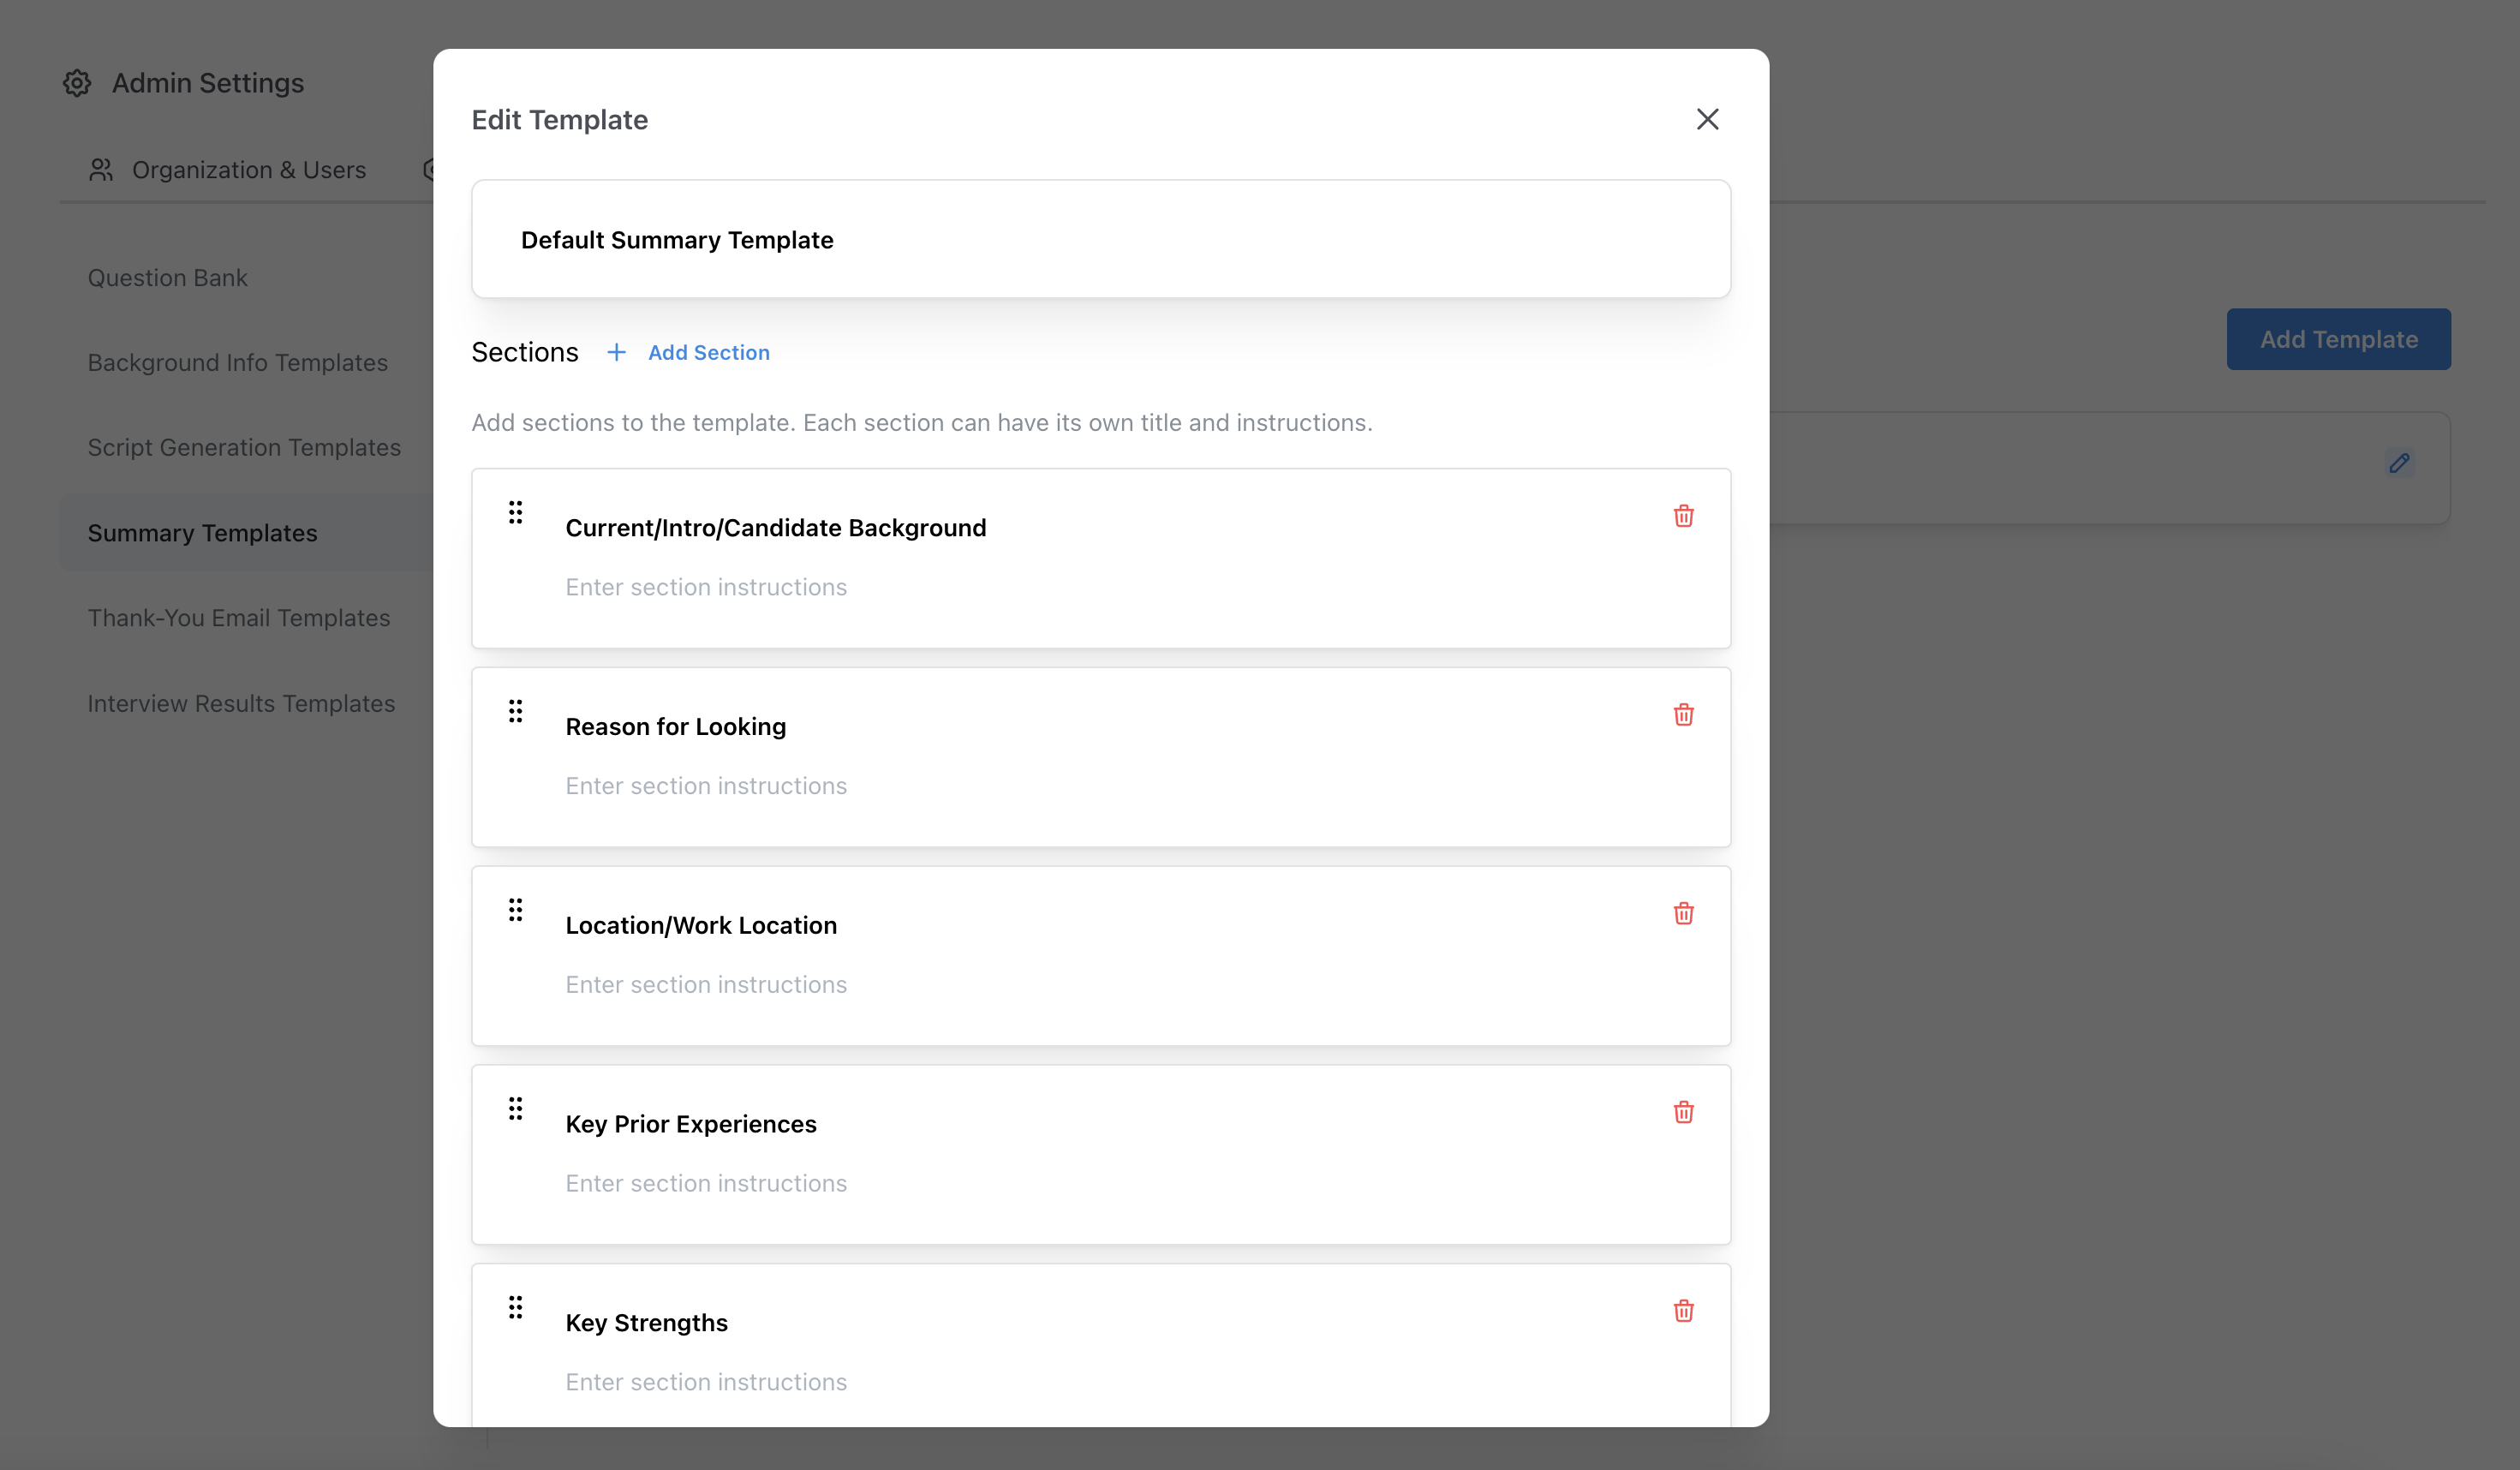Click the Add Template button
This screenshot has height=1470, width=2520.
(2338, 339)
